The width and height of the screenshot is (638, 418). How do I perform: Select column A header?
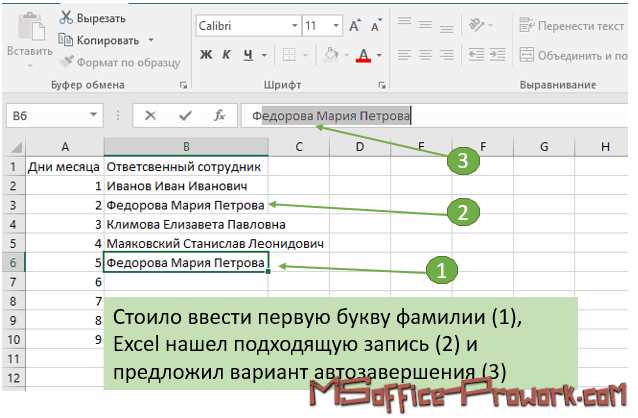pos(65,147)
